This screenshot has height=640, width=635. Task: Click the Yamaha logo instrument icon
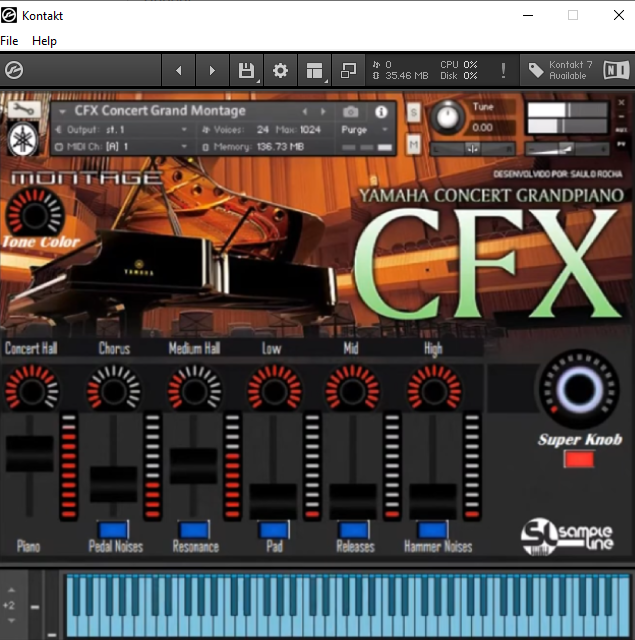[x=23, y=139]
